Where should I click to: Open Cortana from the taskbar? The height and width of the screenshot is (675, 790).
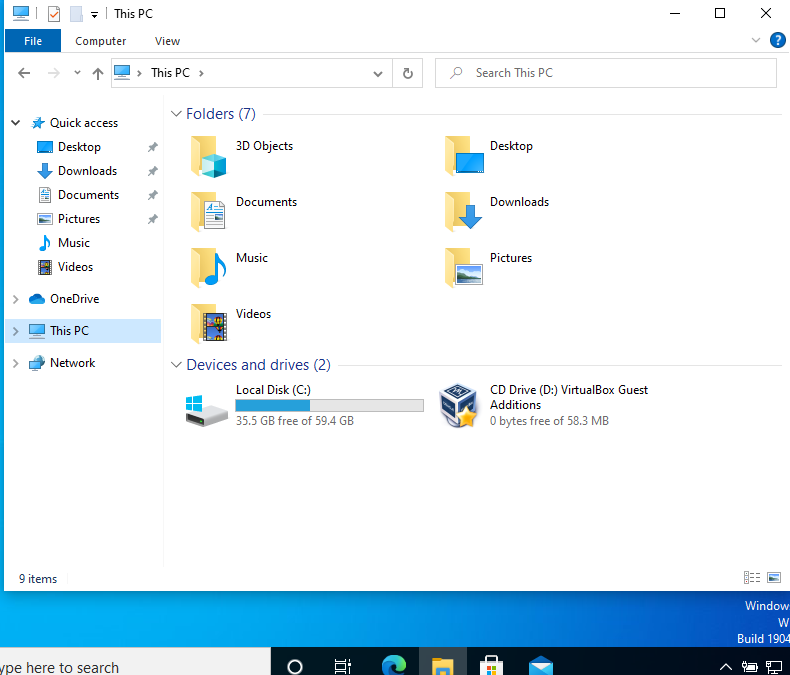pyautogui.click(x=295, y=666)
